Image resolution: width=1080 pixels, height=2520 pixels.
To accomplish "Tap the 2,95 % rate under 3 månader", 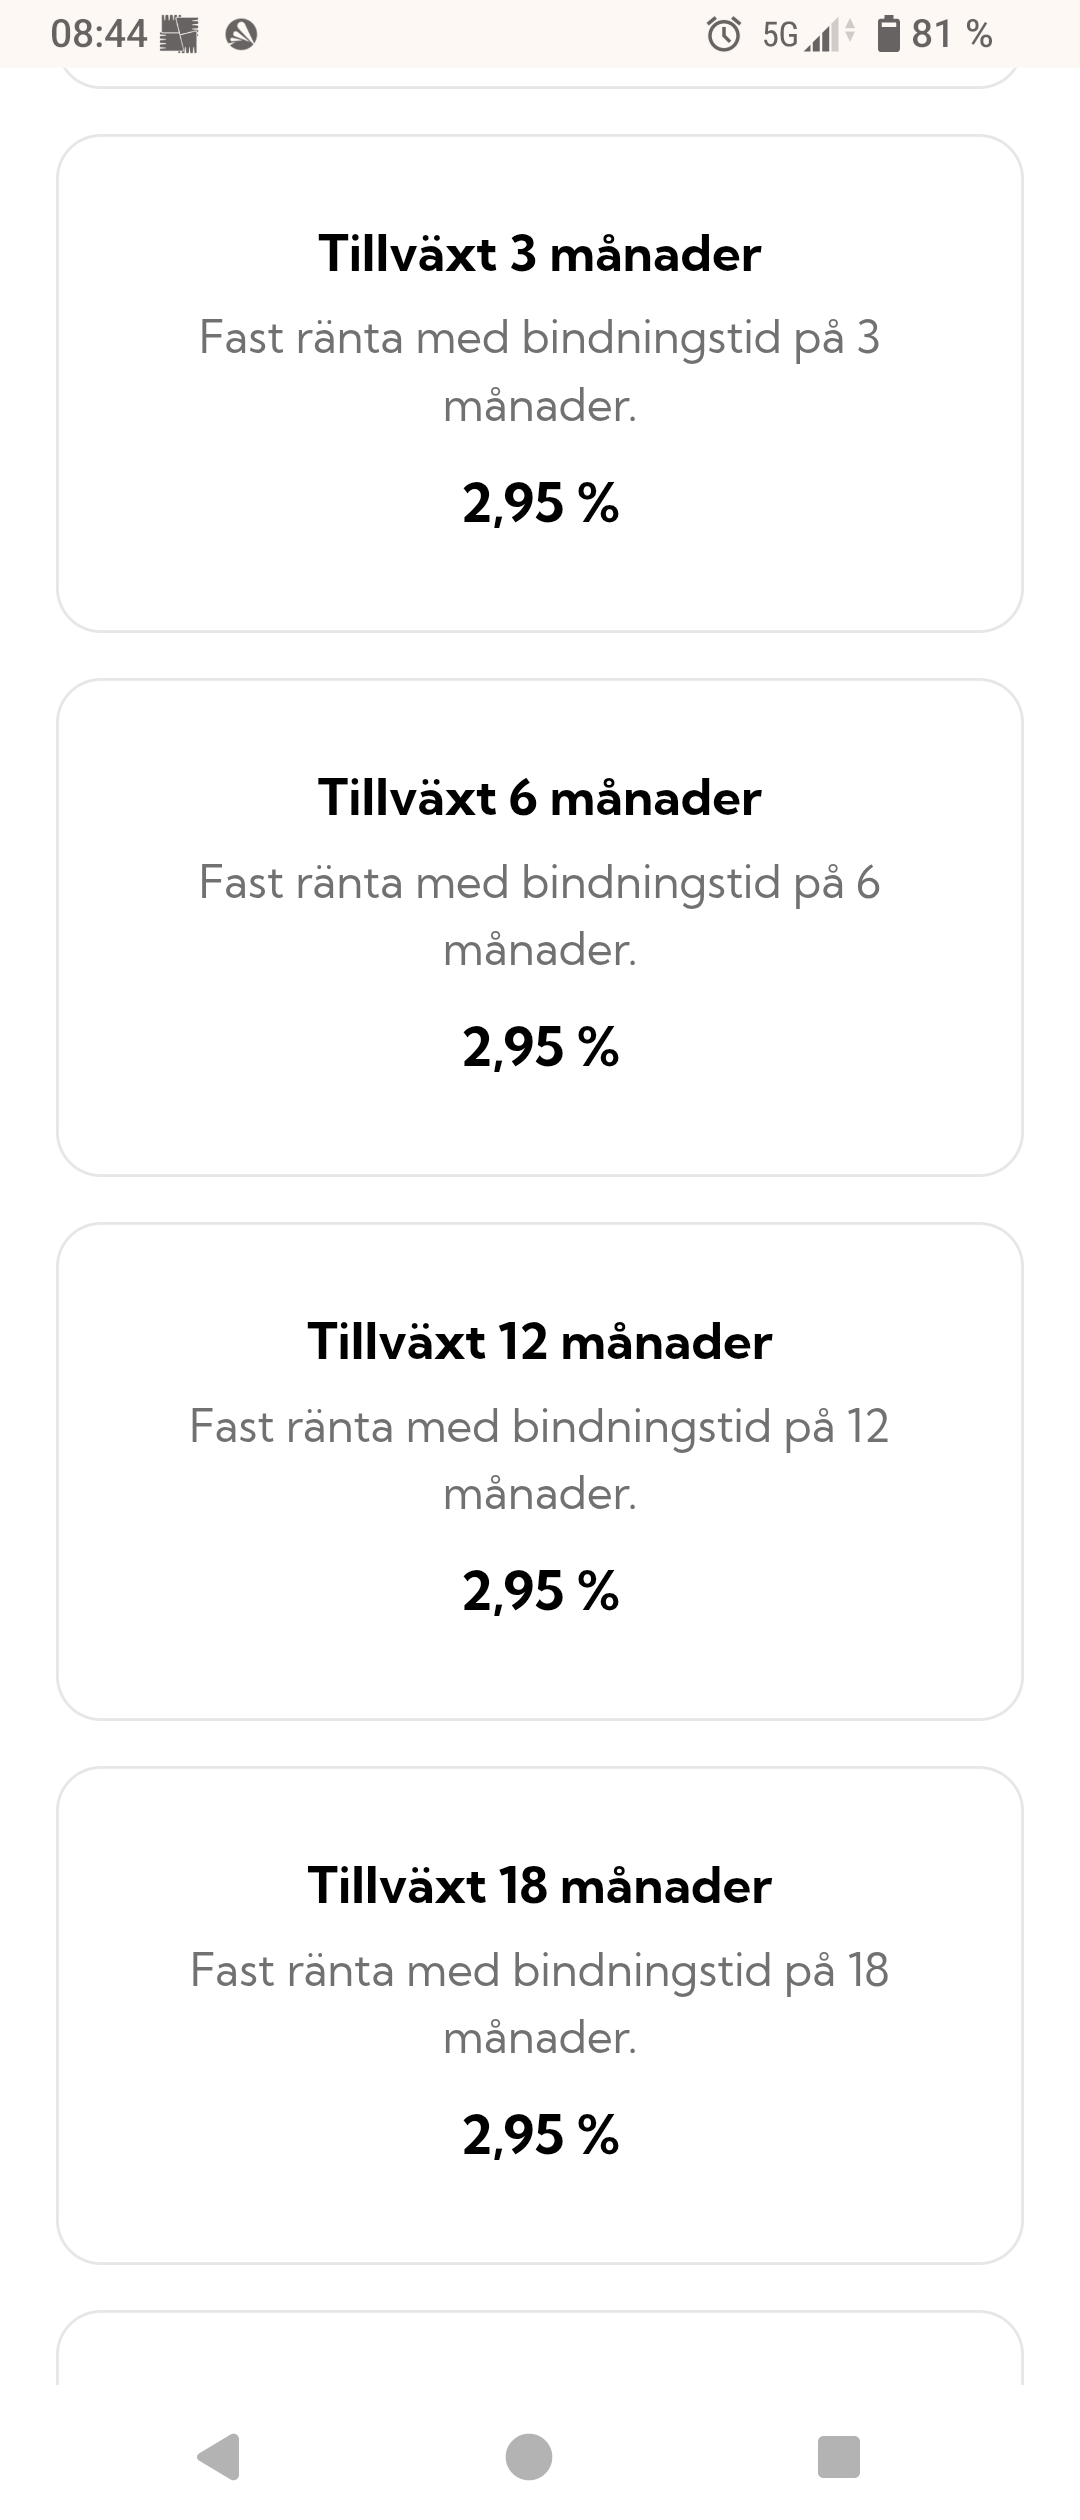I will pyautogui.click(x=540, y=503).
